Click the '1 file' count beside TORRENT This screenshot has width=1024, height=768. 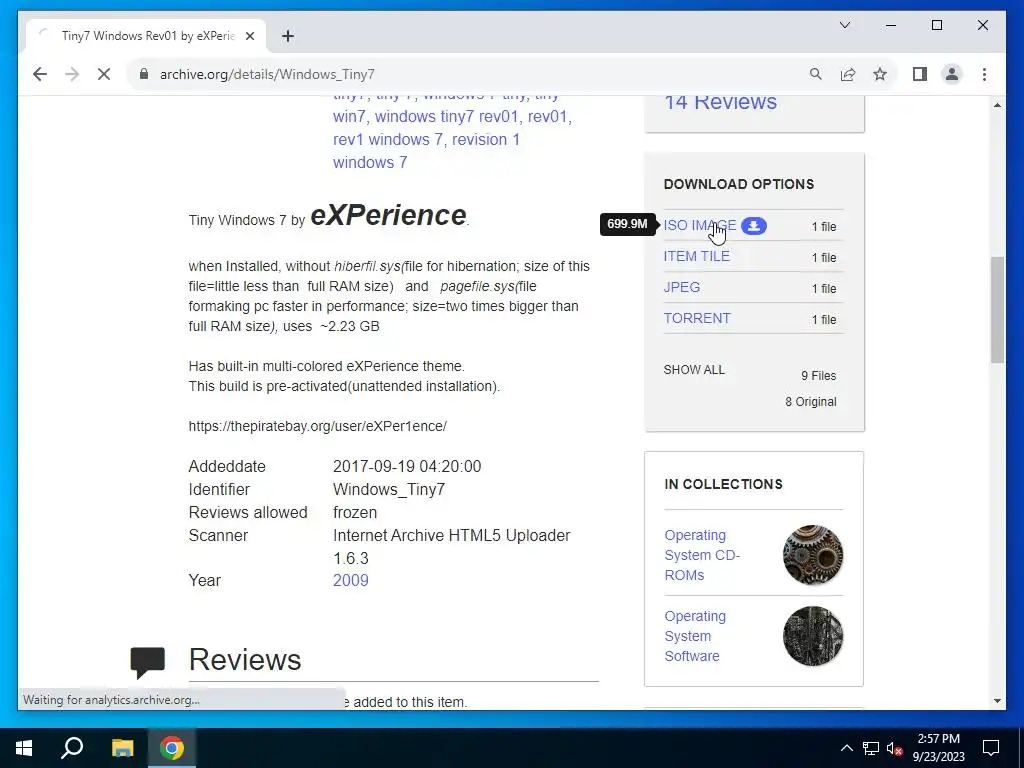(x=824, y=319)
